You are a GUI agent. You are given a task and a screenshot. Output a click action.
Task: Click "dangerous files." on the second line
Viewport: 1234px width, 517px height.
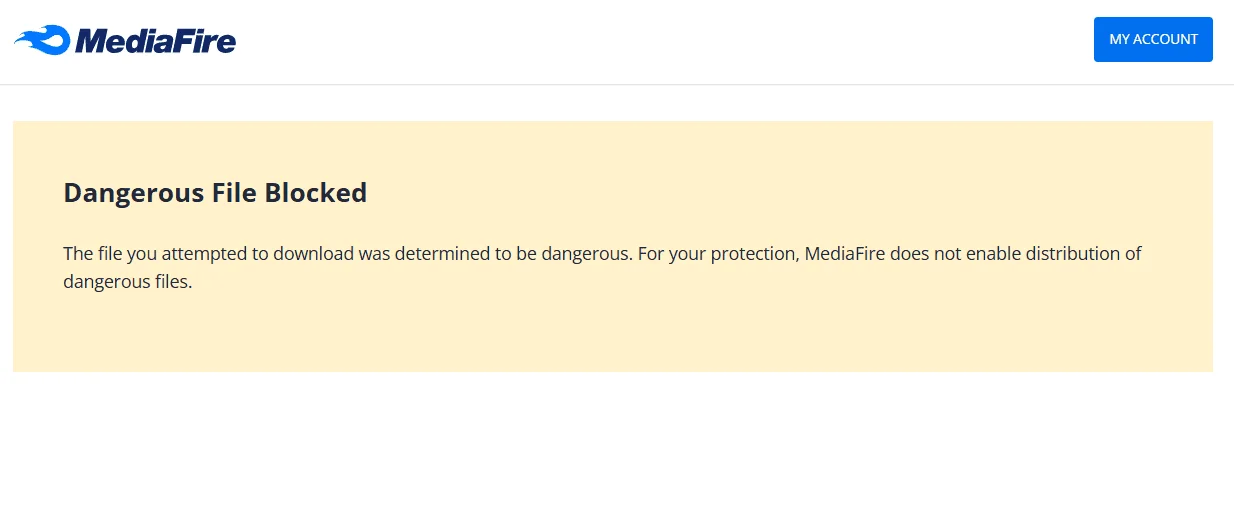tap(127, 282)
